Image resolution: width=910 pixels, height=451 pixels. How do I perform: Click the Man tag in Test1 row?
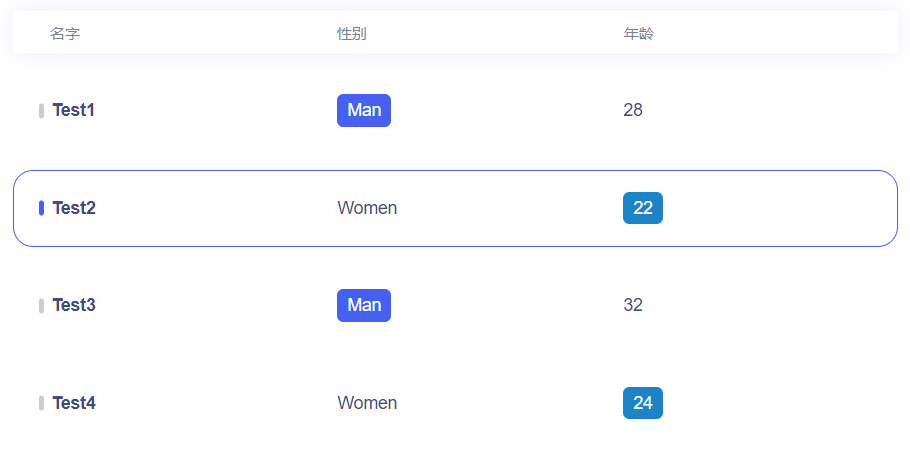click(x=364, y=110)
